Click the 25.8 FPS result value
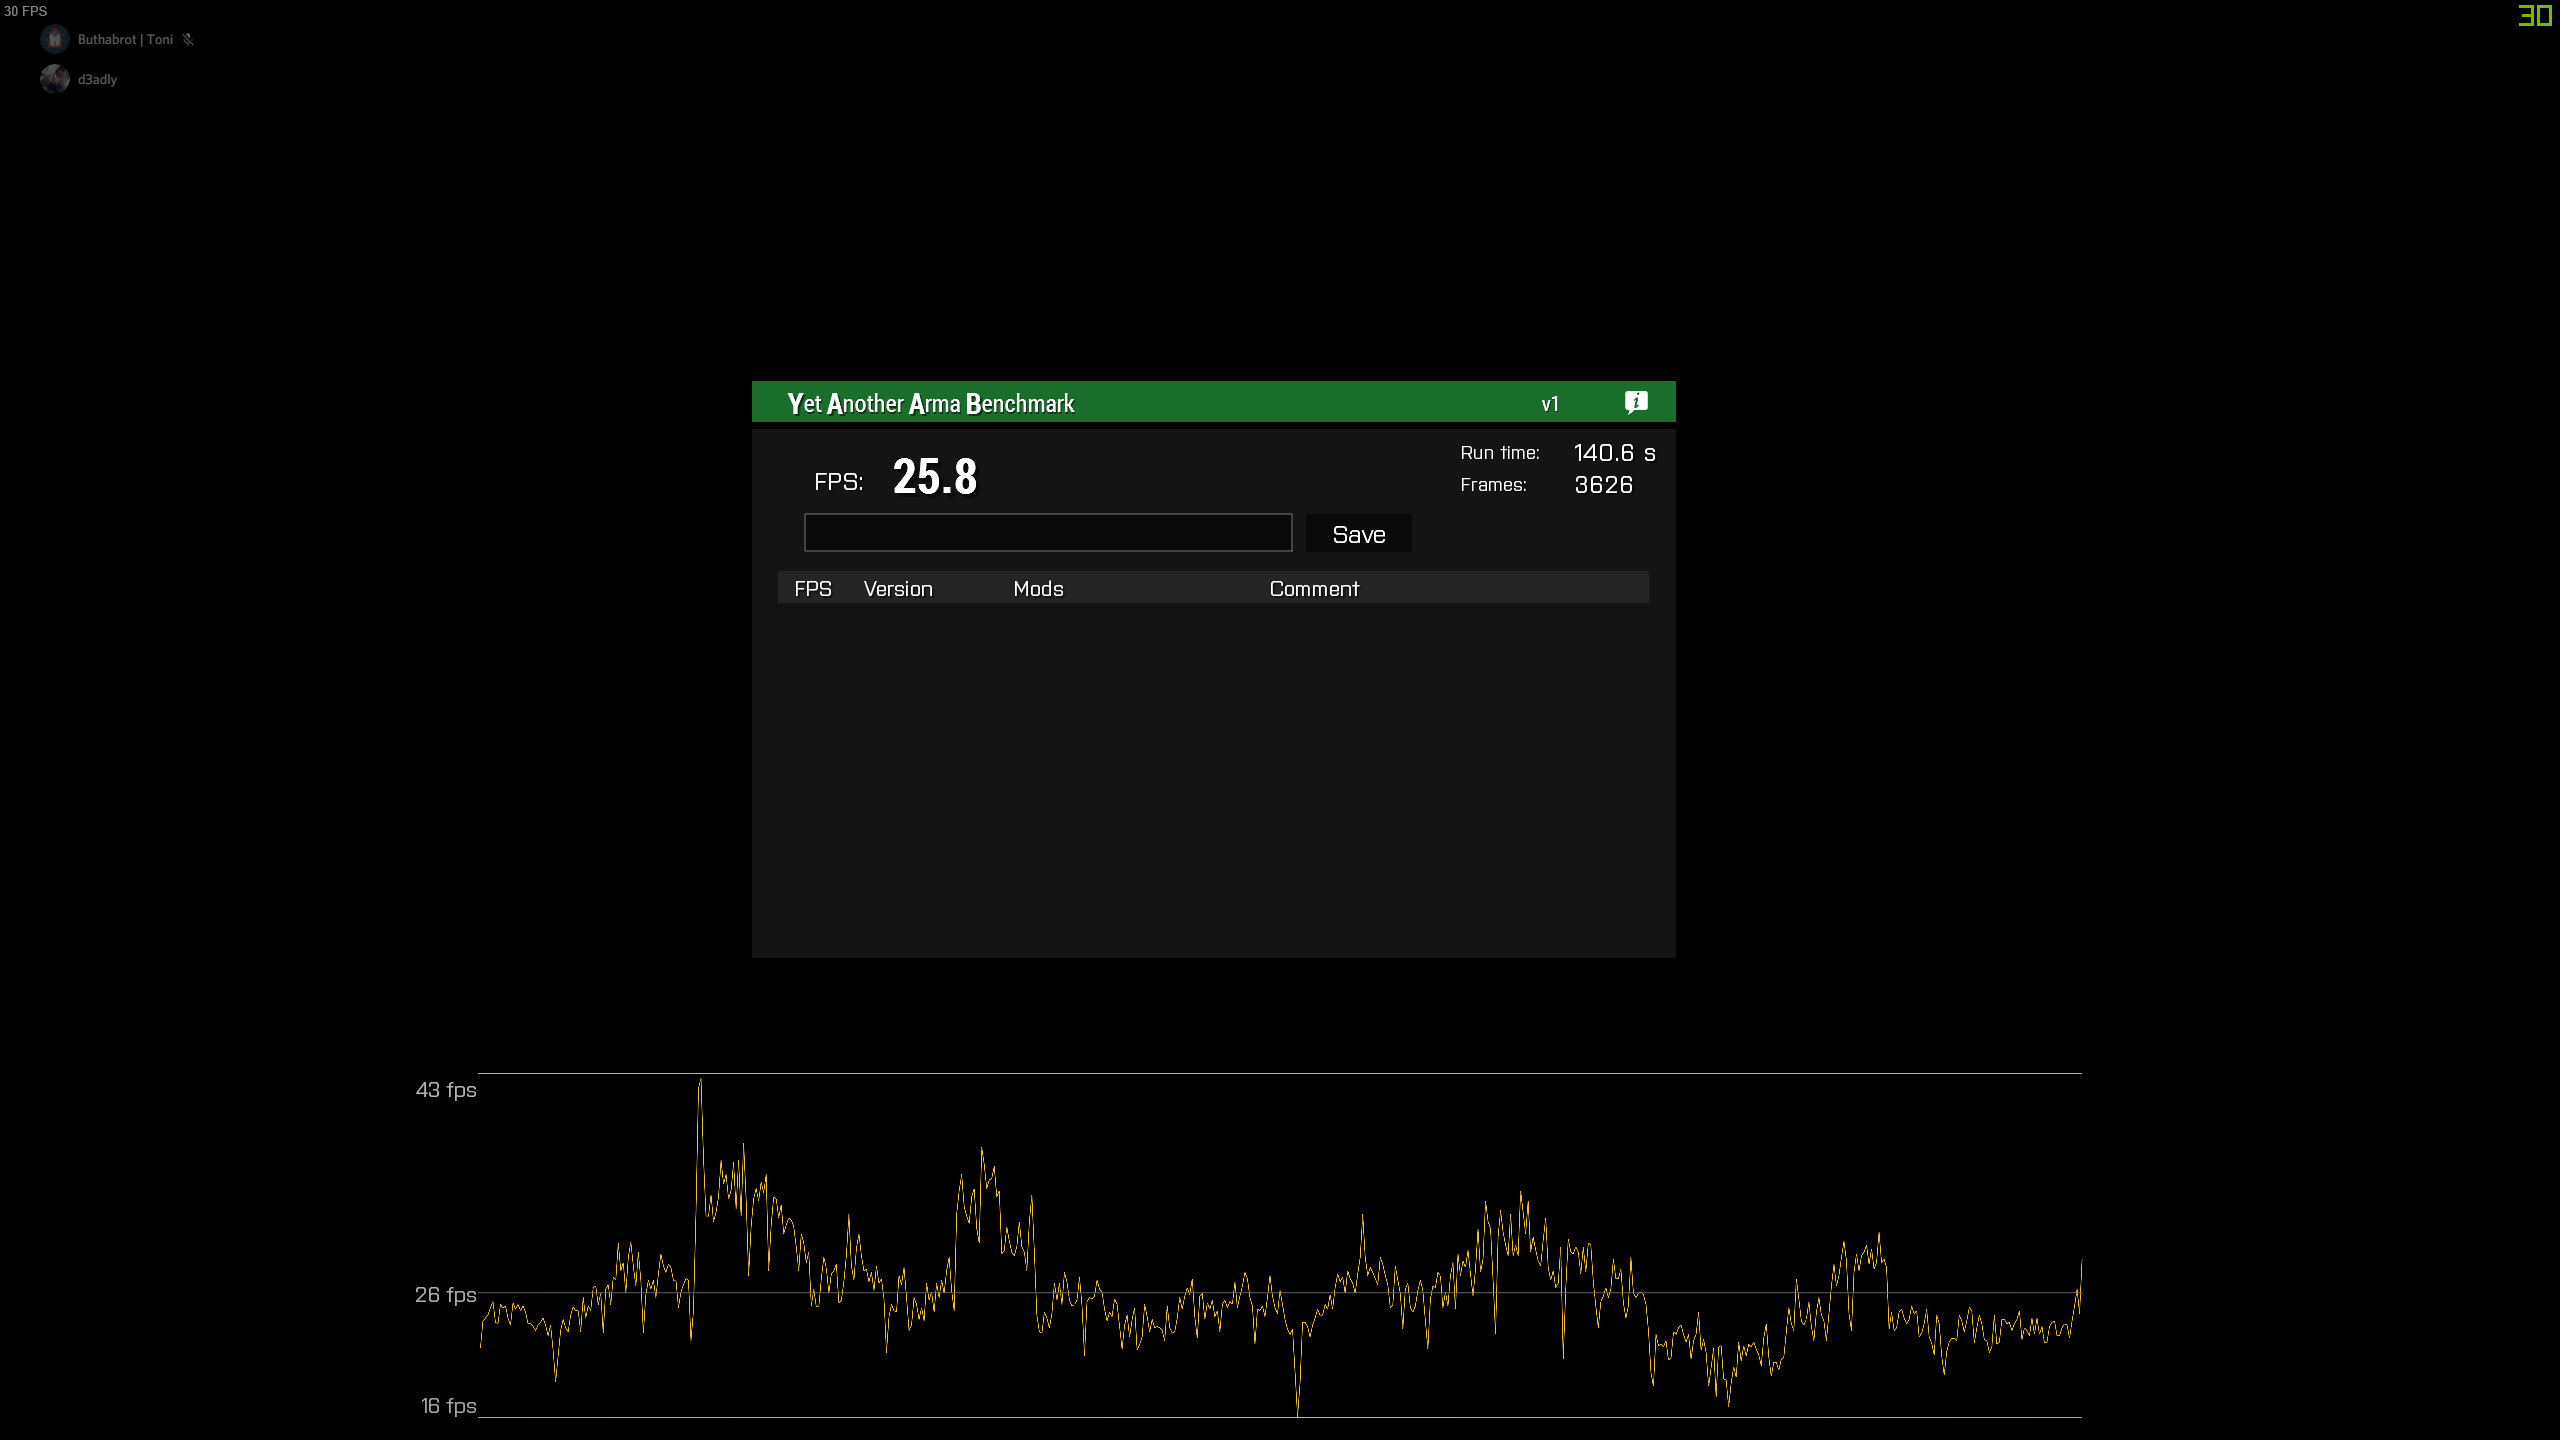This screenshot has height=1440, width=2560. coord(934,477)
